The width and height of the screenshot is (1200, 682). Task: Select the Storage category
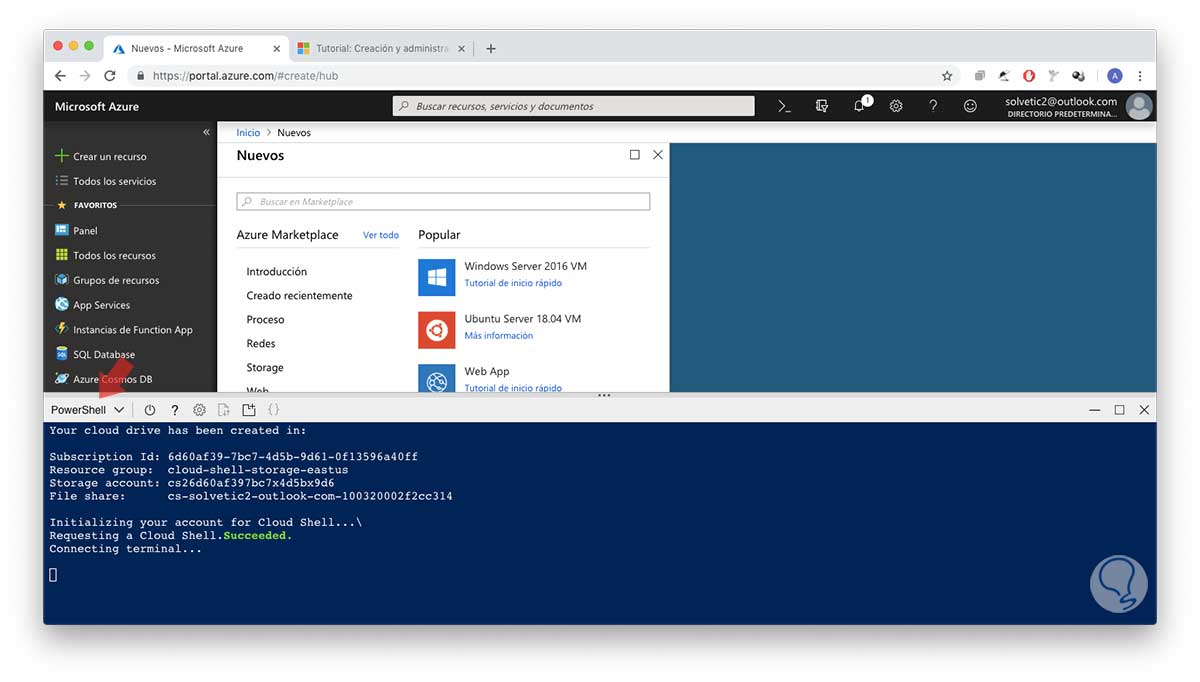(265, 367)
